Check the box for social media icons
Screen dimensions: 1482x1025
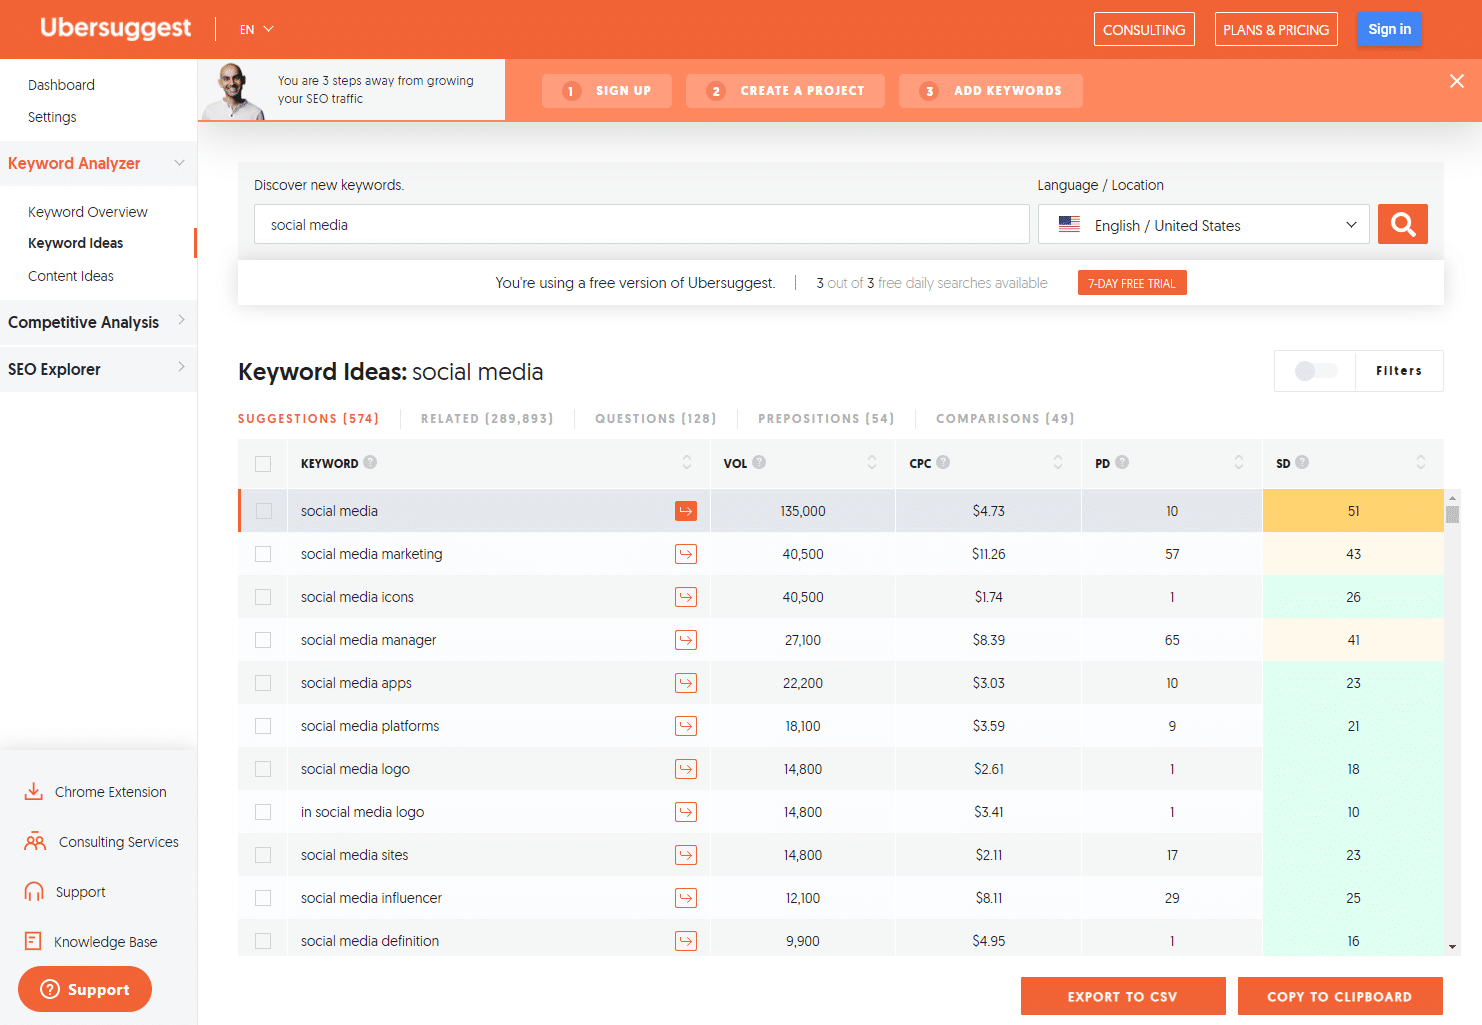(x=263, y=597)
